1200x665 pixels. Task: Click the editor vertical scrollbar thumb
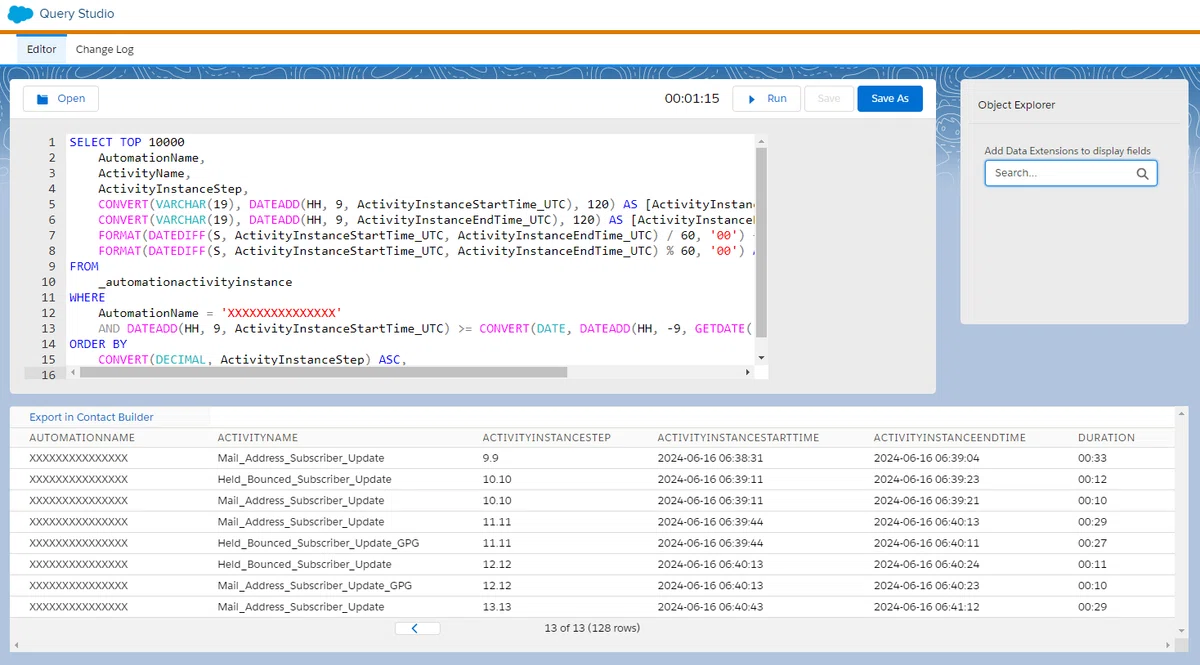761,243
